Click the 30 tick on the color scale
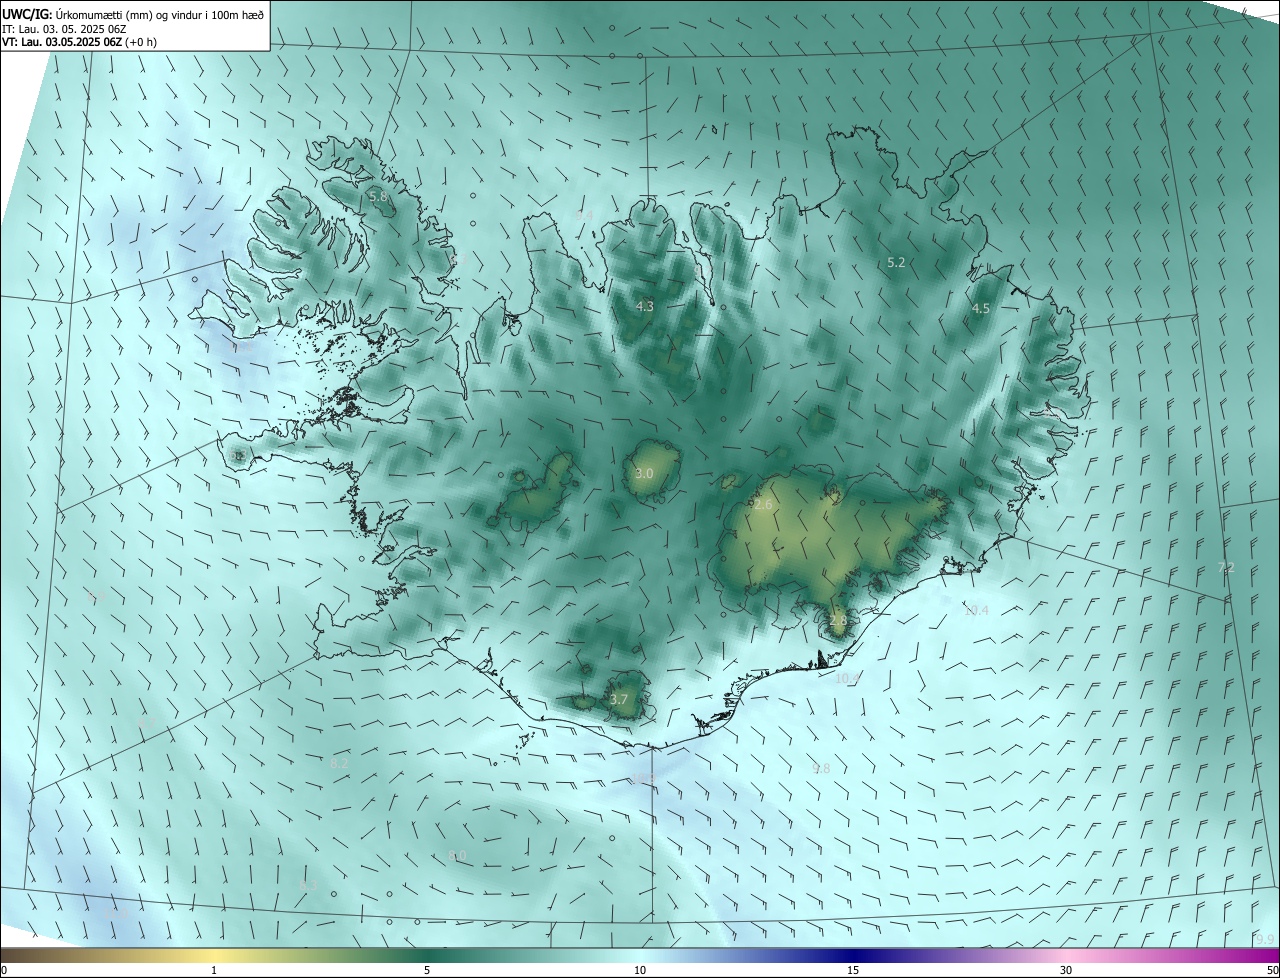This screenshot has height=978, width=1280. pos(1066,970)
